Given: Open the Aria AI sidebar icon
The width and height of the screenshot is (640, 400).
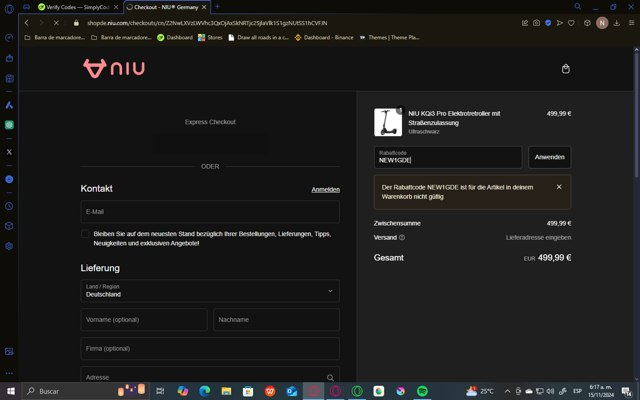Looking at the screenshot, I should coord(9,105).
